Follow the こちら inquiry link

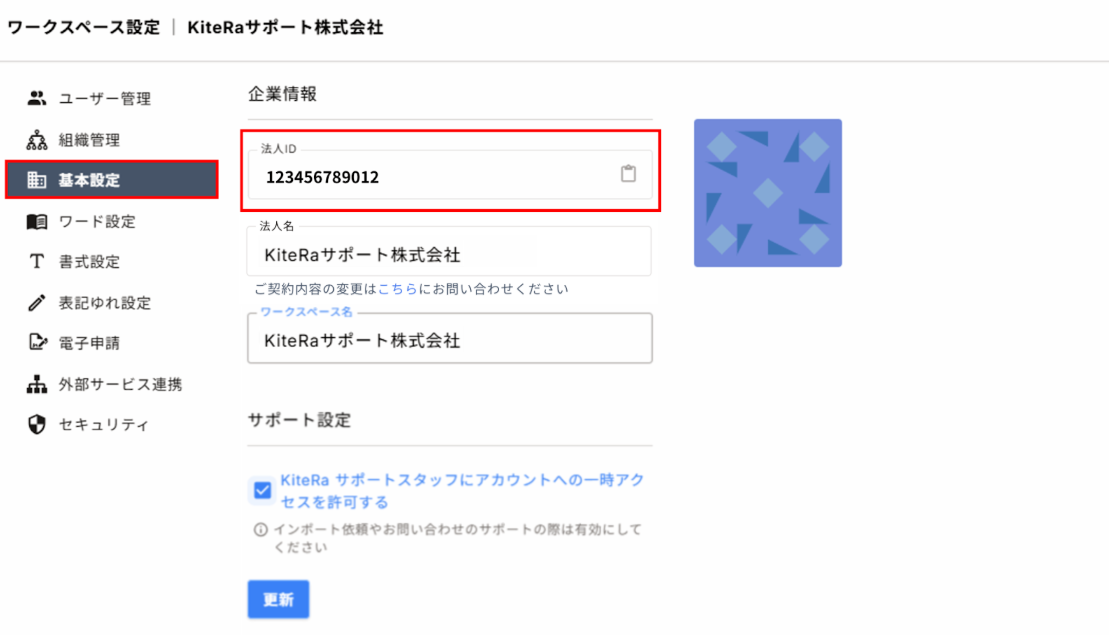(389, 289)
